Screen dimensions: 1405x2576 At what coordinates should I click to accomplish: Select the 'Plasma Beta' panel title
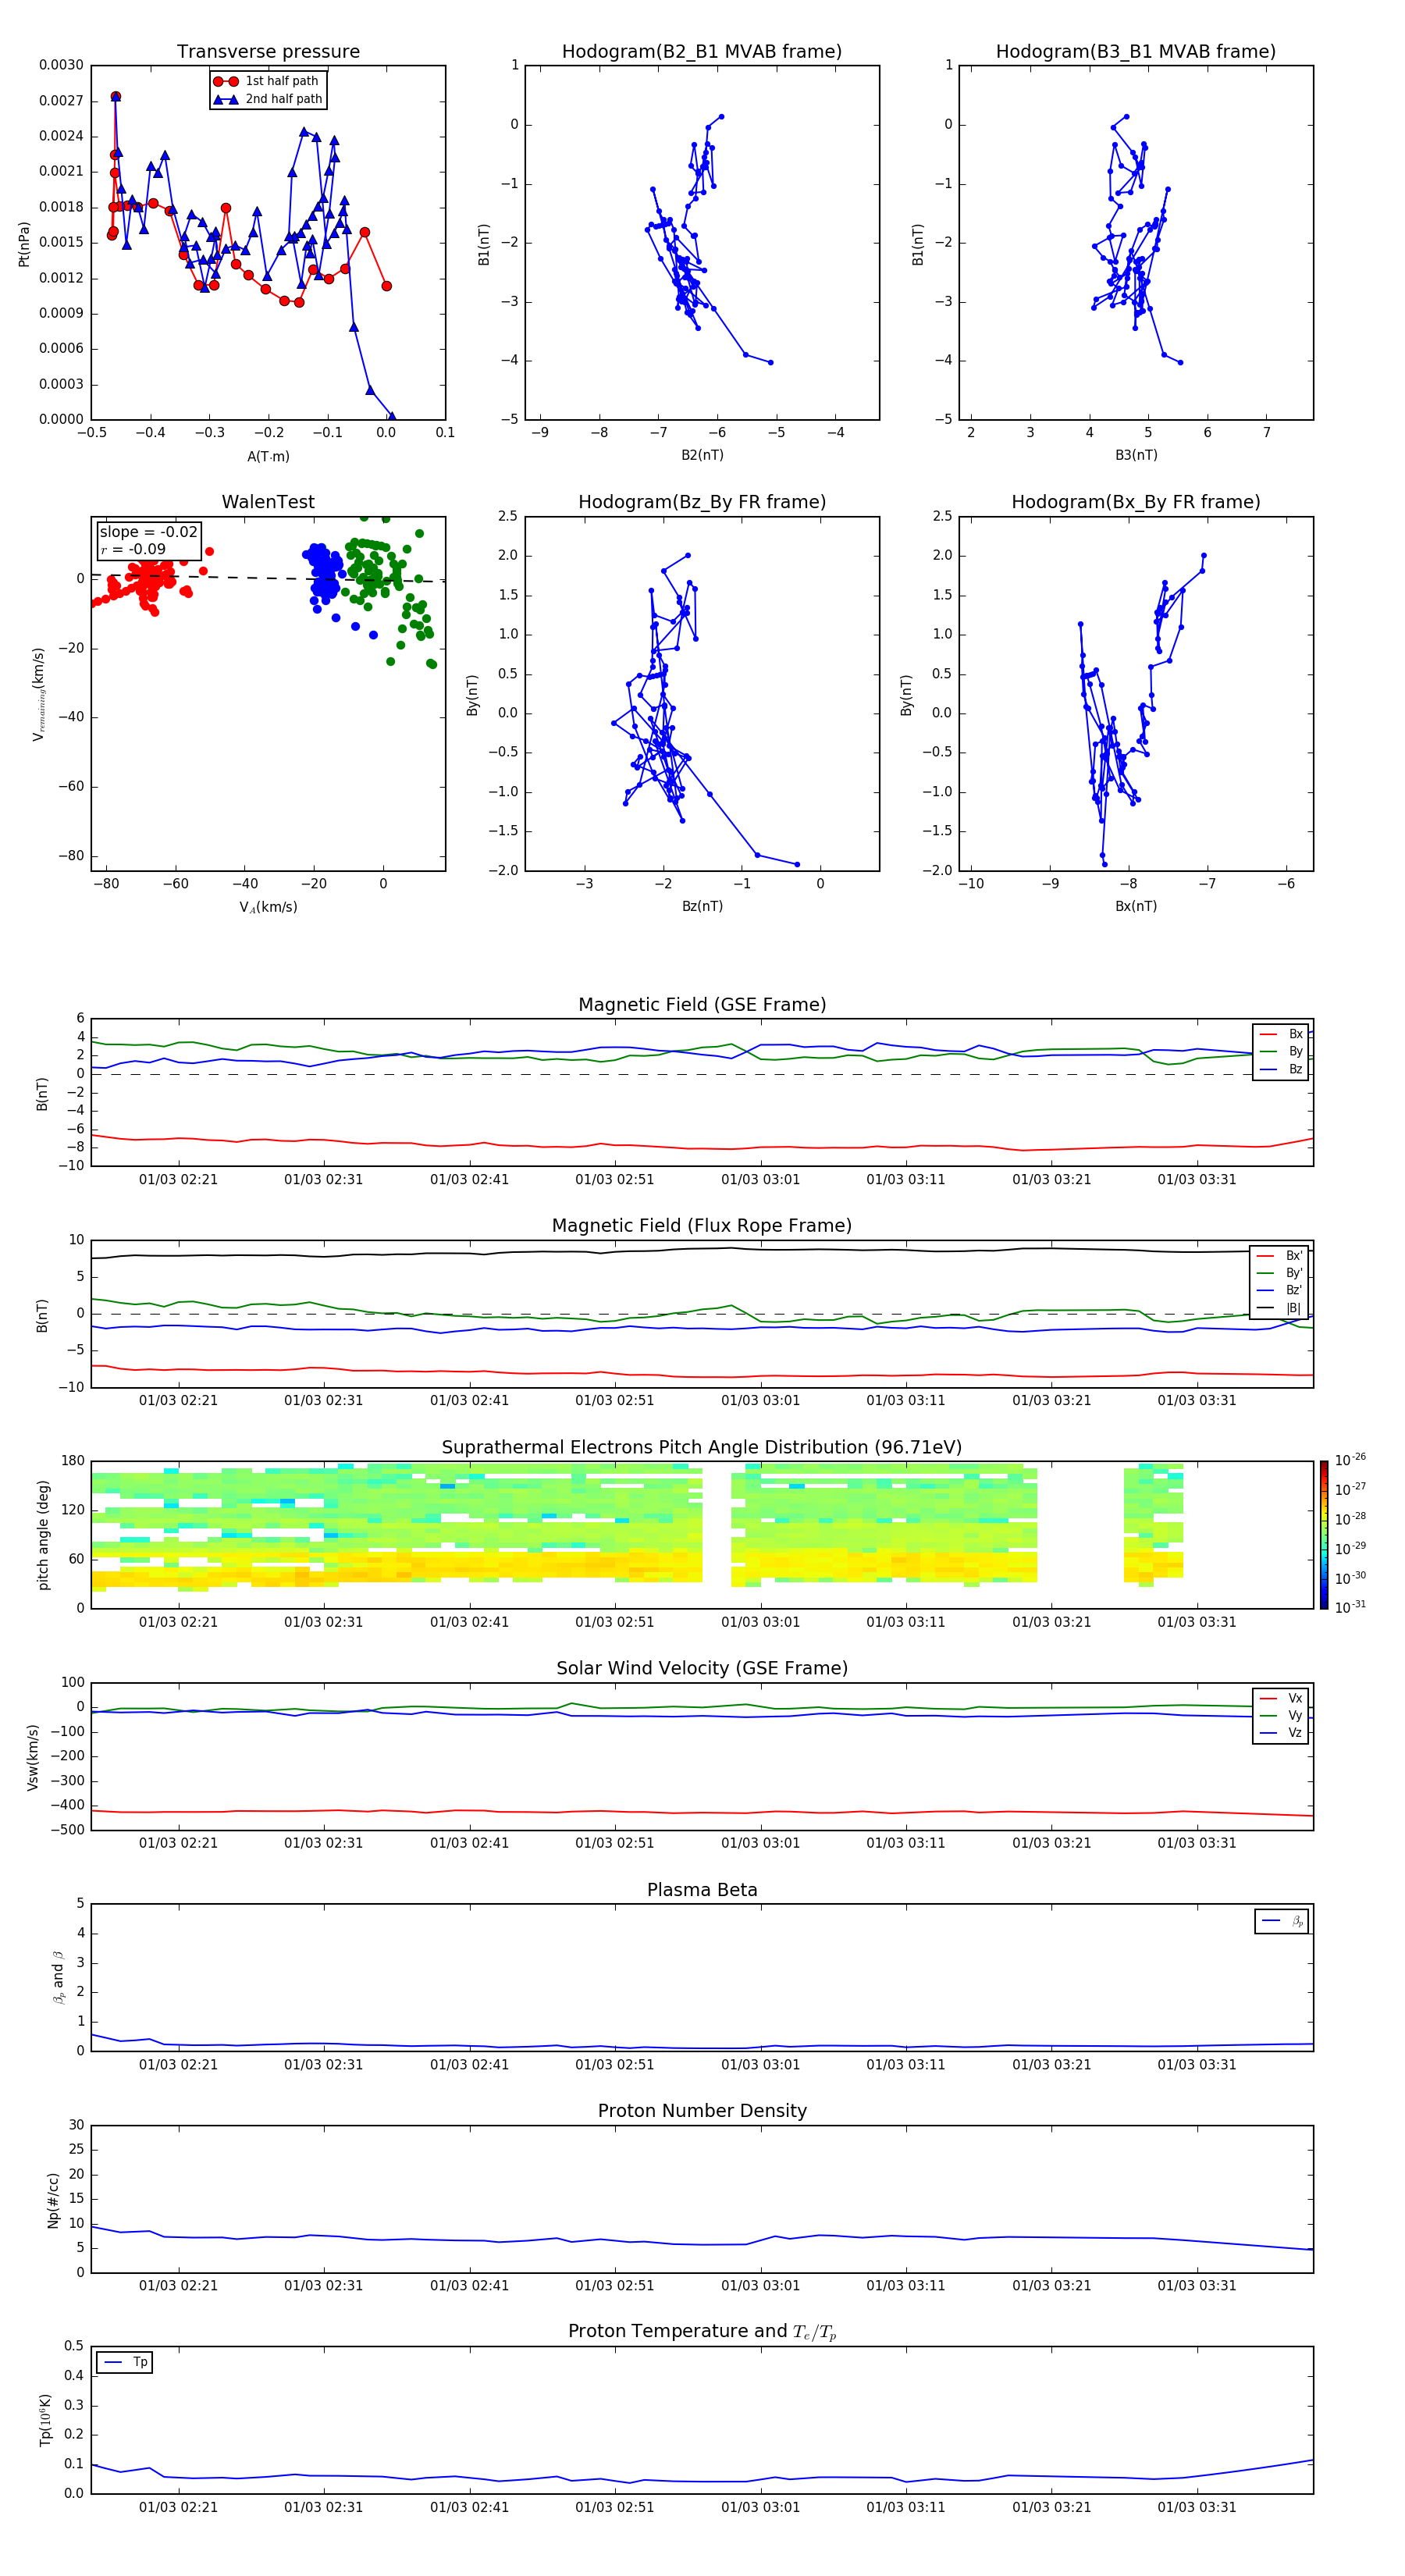click(702, 1890)
